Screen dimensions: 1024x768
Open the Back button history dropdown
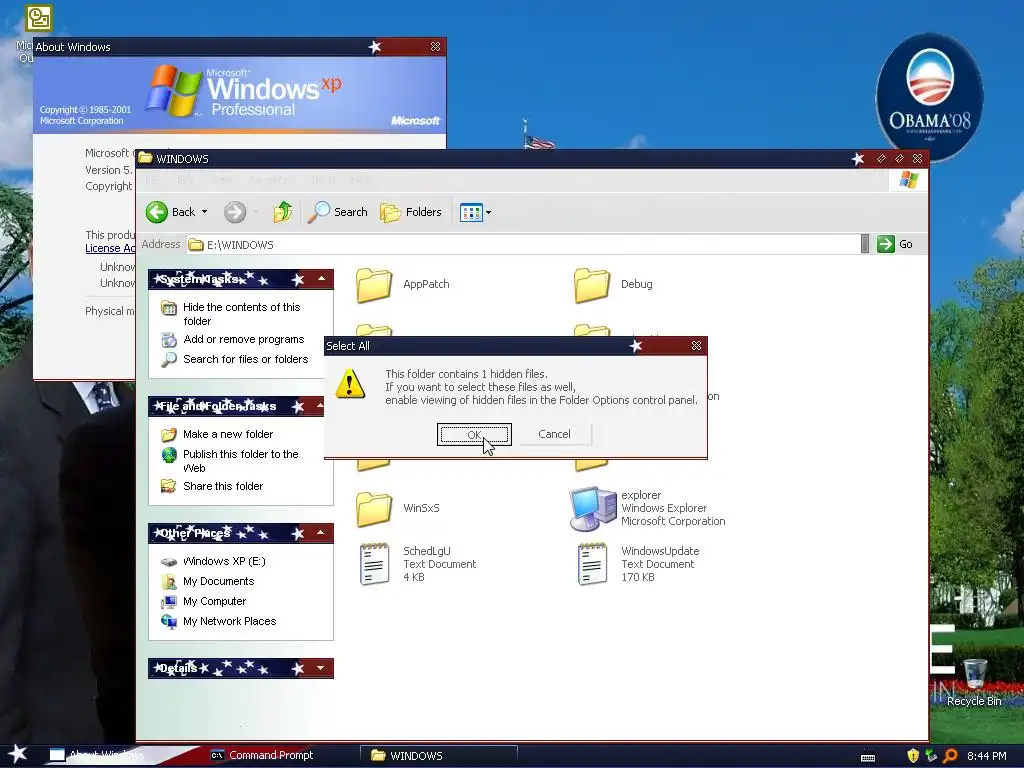click(x=204, y=212)
